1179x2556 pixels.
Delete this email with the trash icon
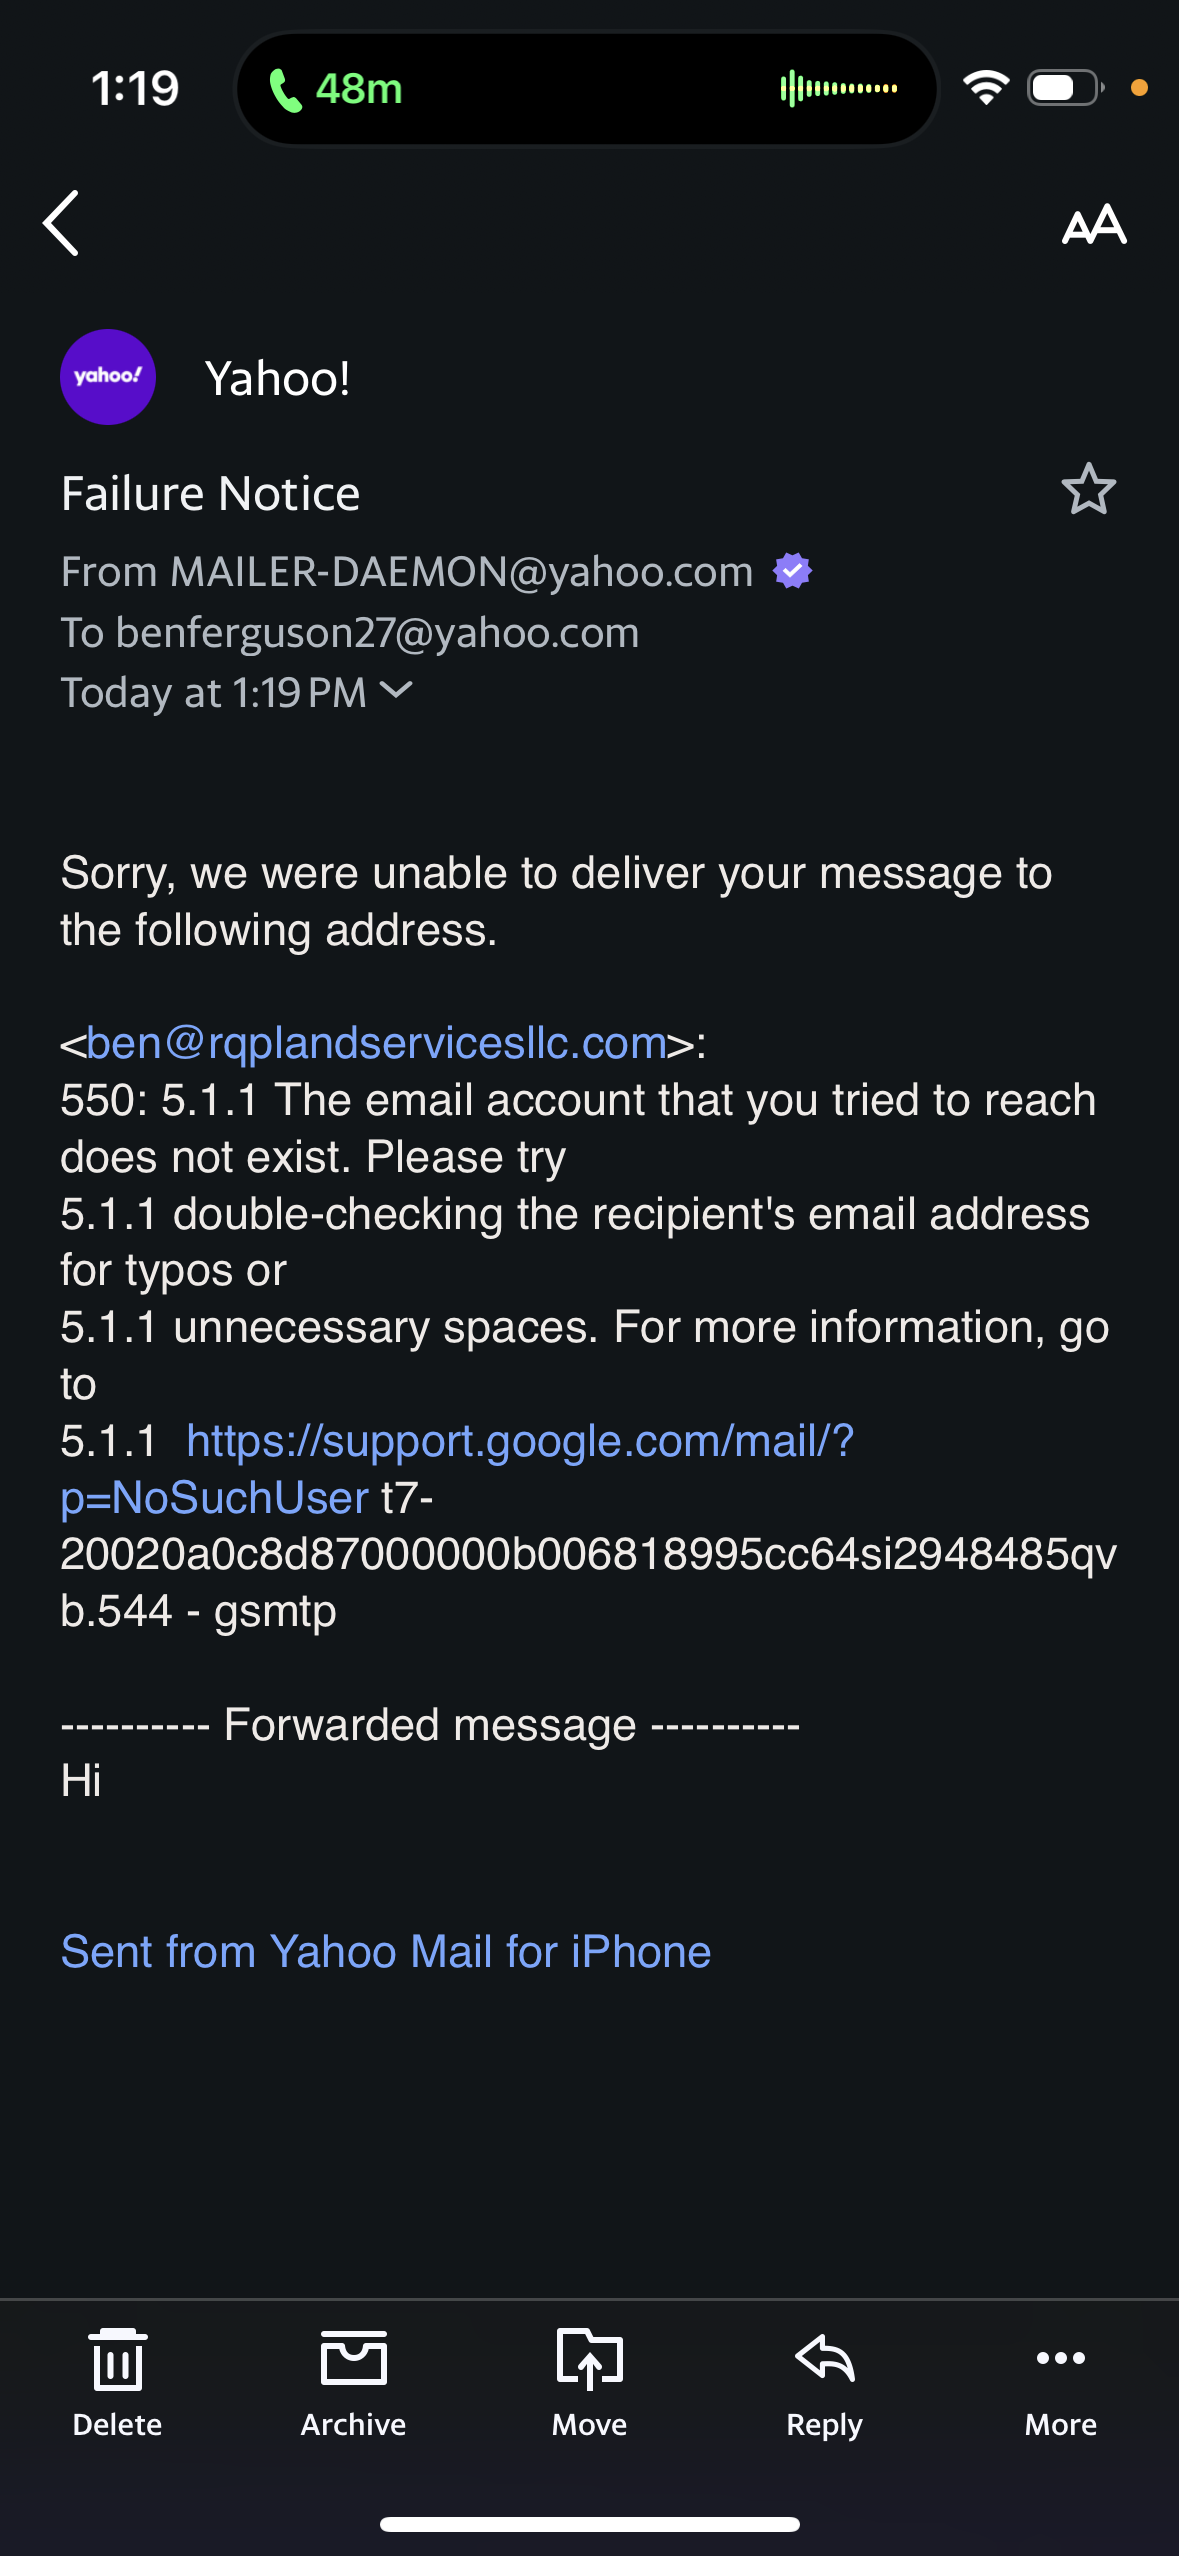(117, 2383)
